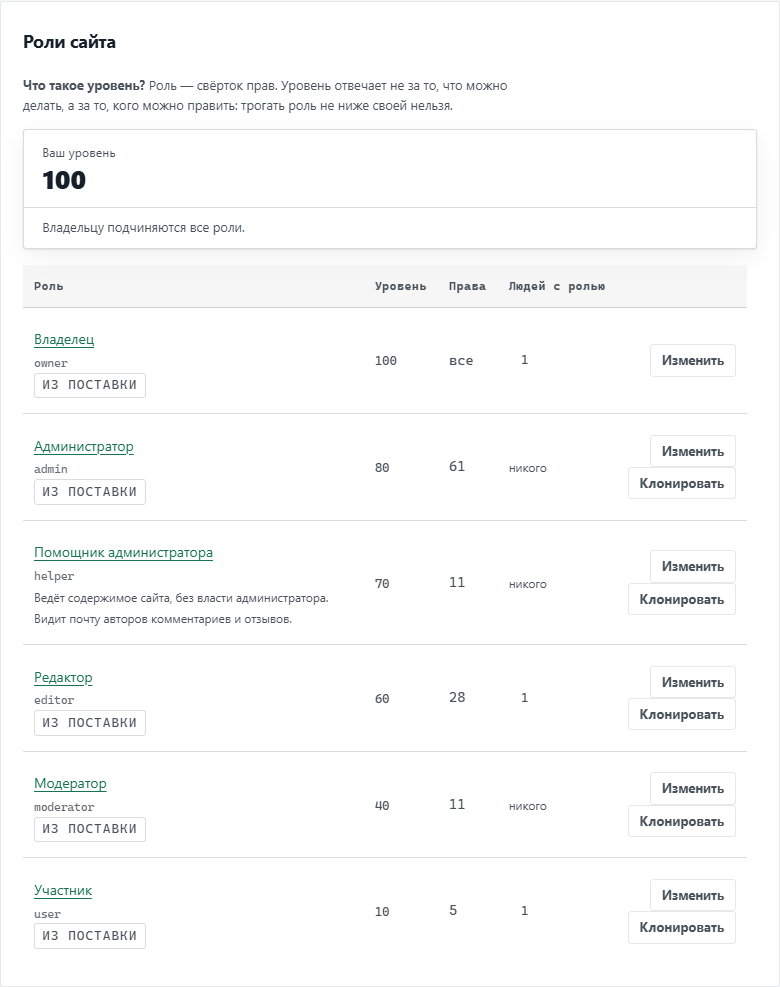Select the Людей с ролью column header
The width and height of the screenshot is (780, 987).
click(x=557, y=286)
